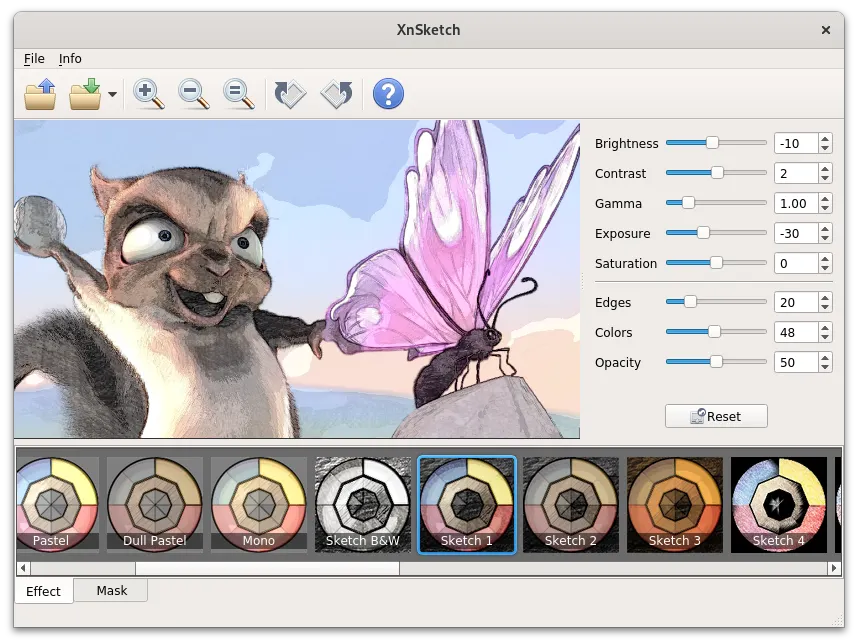Save image with green arrow folder icon
Image resolution: width=858 pixels, height=644 pixels.
pos(85,94)
